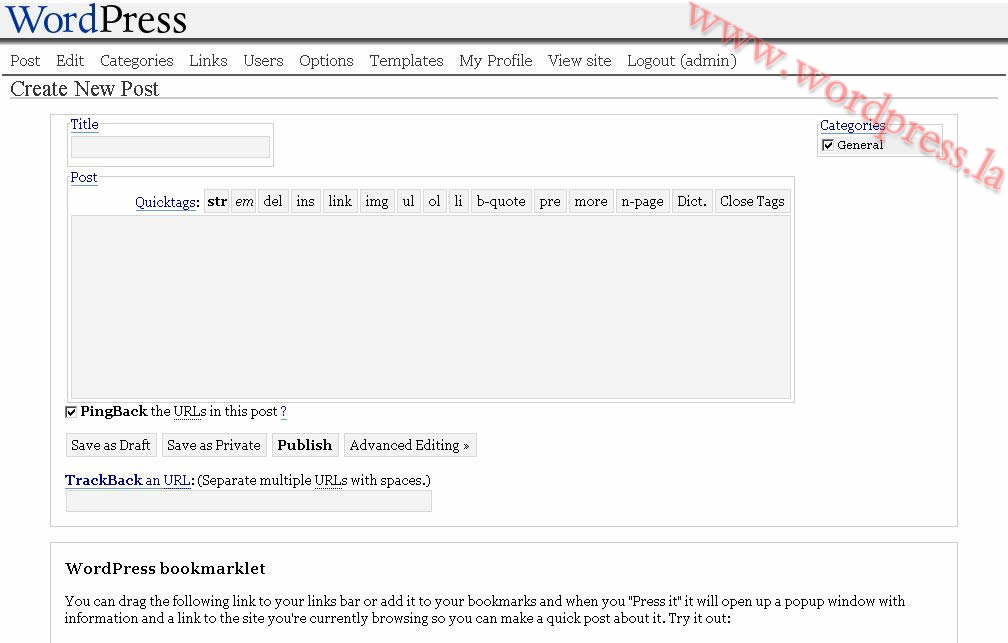Click the WordPress logo header
1008x643 pixels.
pos(96,19)
